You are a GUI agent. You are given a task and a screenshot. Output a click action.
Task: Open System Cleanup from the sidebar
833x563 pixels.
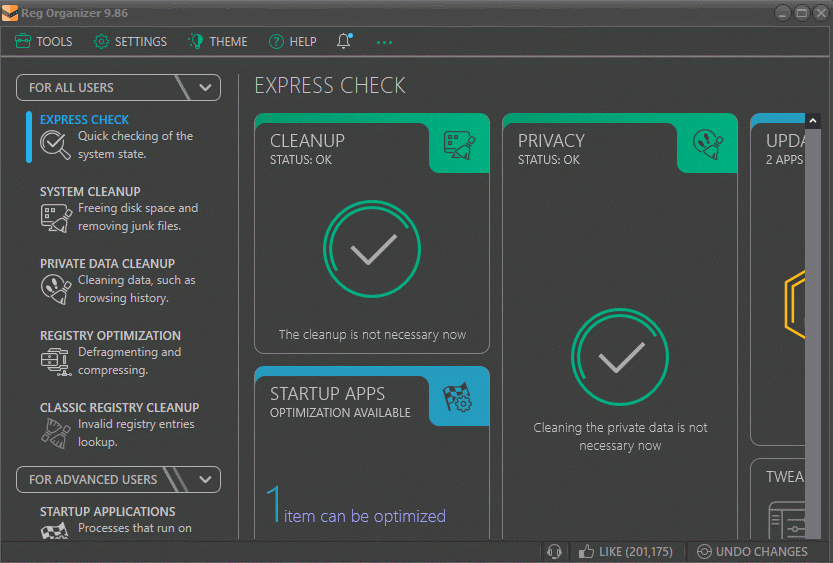click(x=119, y=209)
